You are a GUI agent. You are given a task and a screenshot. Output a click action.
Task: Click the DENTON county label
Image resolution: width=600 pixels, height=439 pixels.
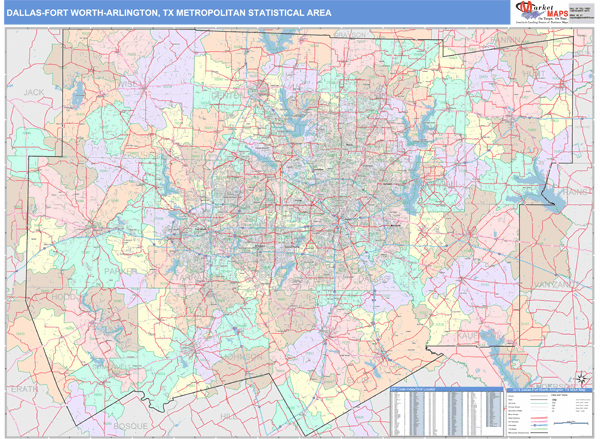point(227,95)
